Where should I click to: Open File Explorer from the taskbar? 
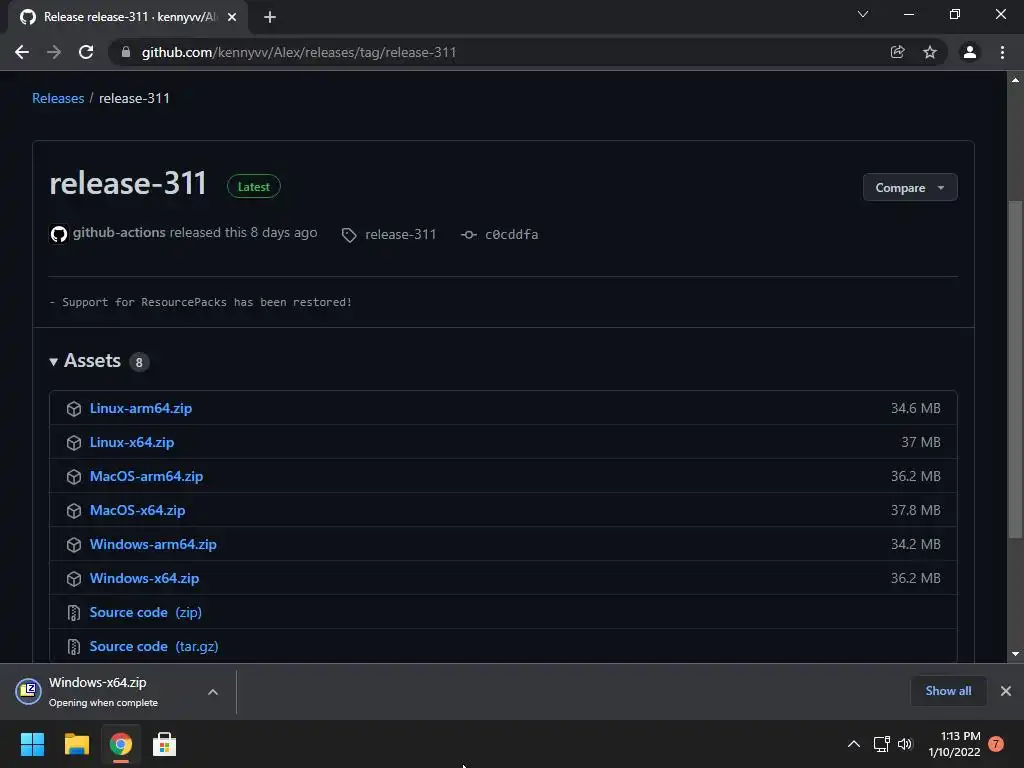(x=76, y=744)
